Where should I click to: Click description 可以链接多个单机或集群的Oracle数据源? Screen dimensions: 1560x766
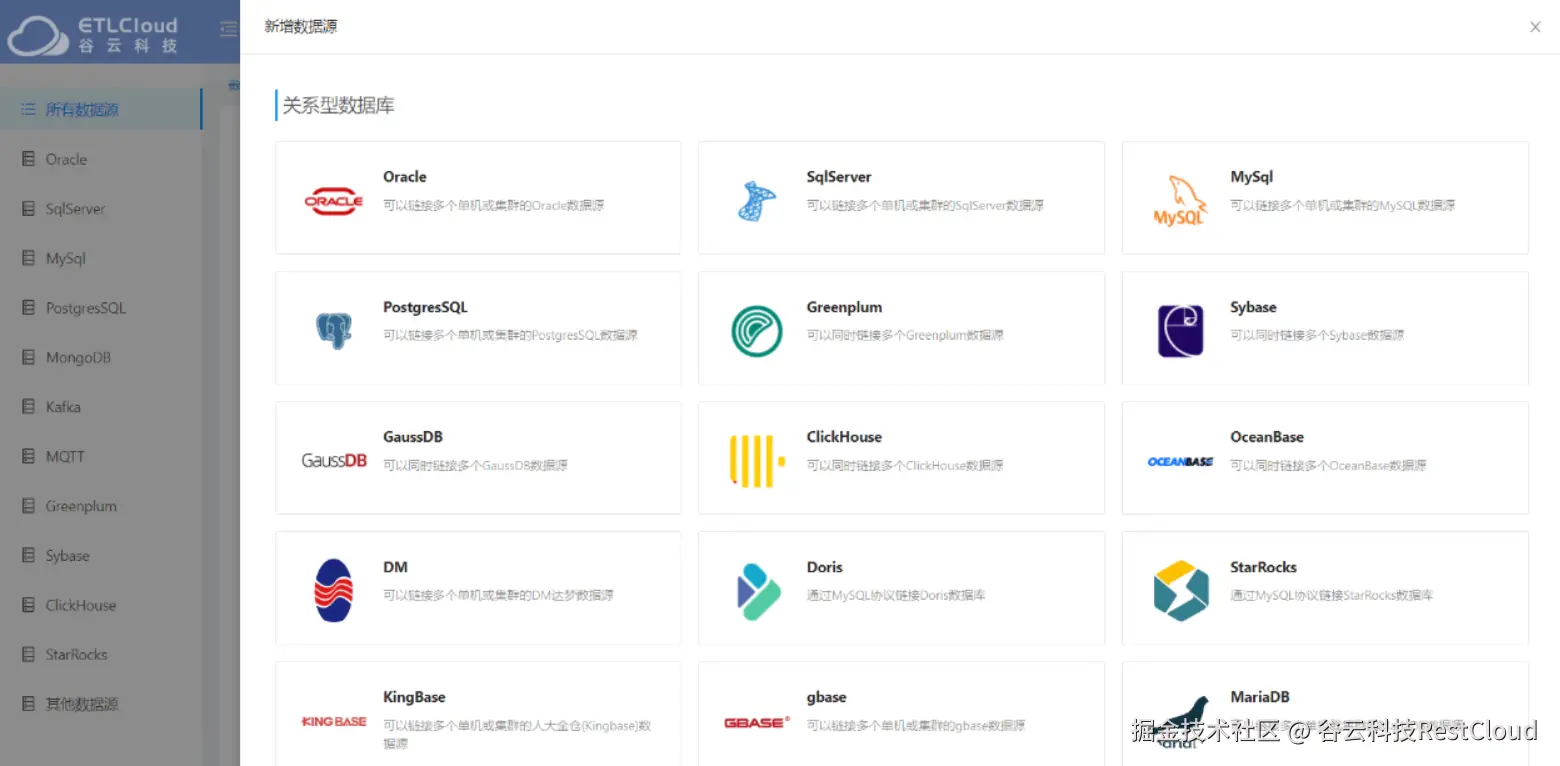pyautogui.click(x=494, y=205)
